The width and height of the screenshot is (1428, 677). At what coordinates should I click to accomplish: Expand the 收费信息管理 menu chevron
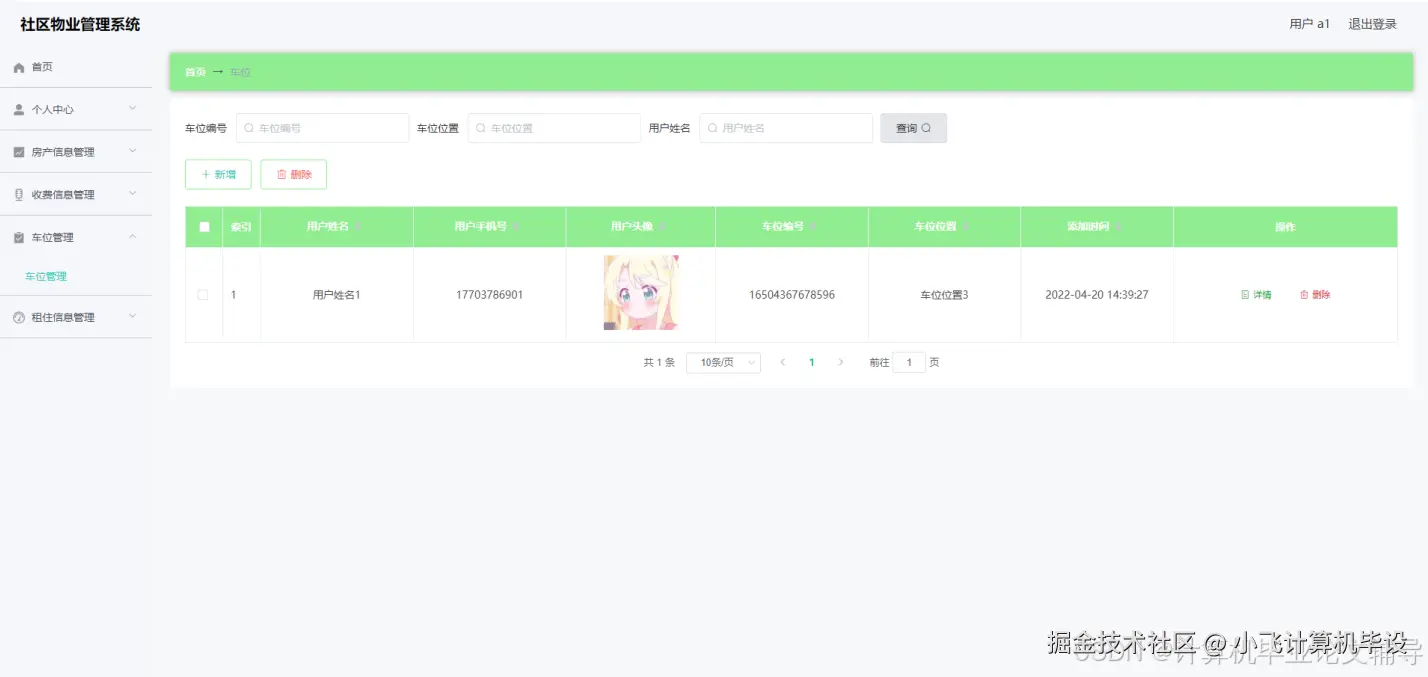click(x=133, y=194)
